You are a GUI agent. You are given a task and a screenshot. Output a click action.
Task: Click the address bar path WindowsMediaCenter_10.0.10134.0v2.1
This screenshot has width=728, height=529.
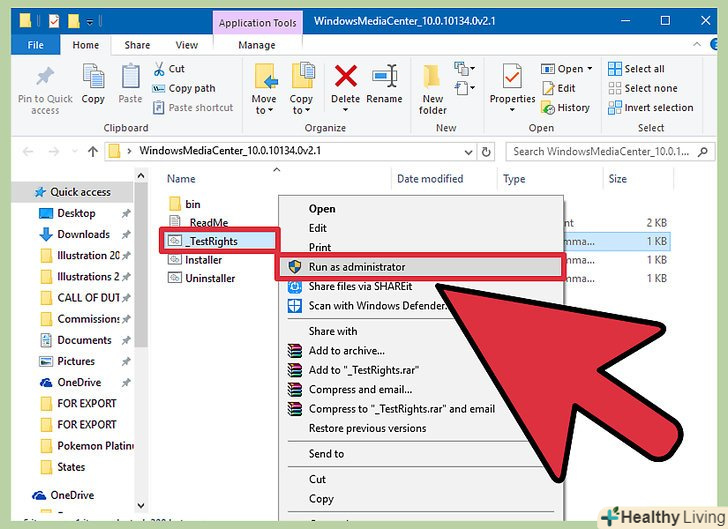(x=230, y=151)
